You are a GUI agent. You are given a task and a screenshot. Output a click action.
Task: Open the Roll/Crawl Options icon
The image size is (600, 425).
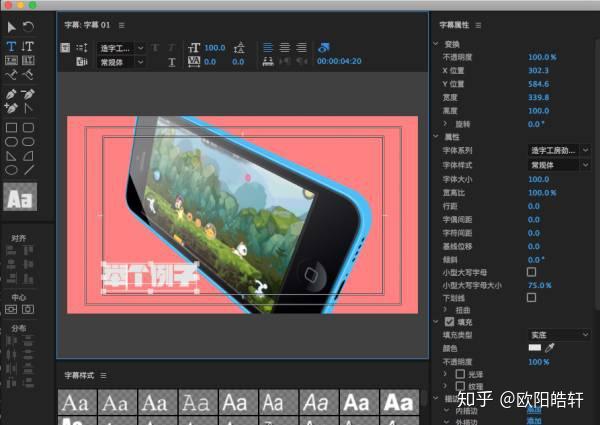(x=82, y=47)
